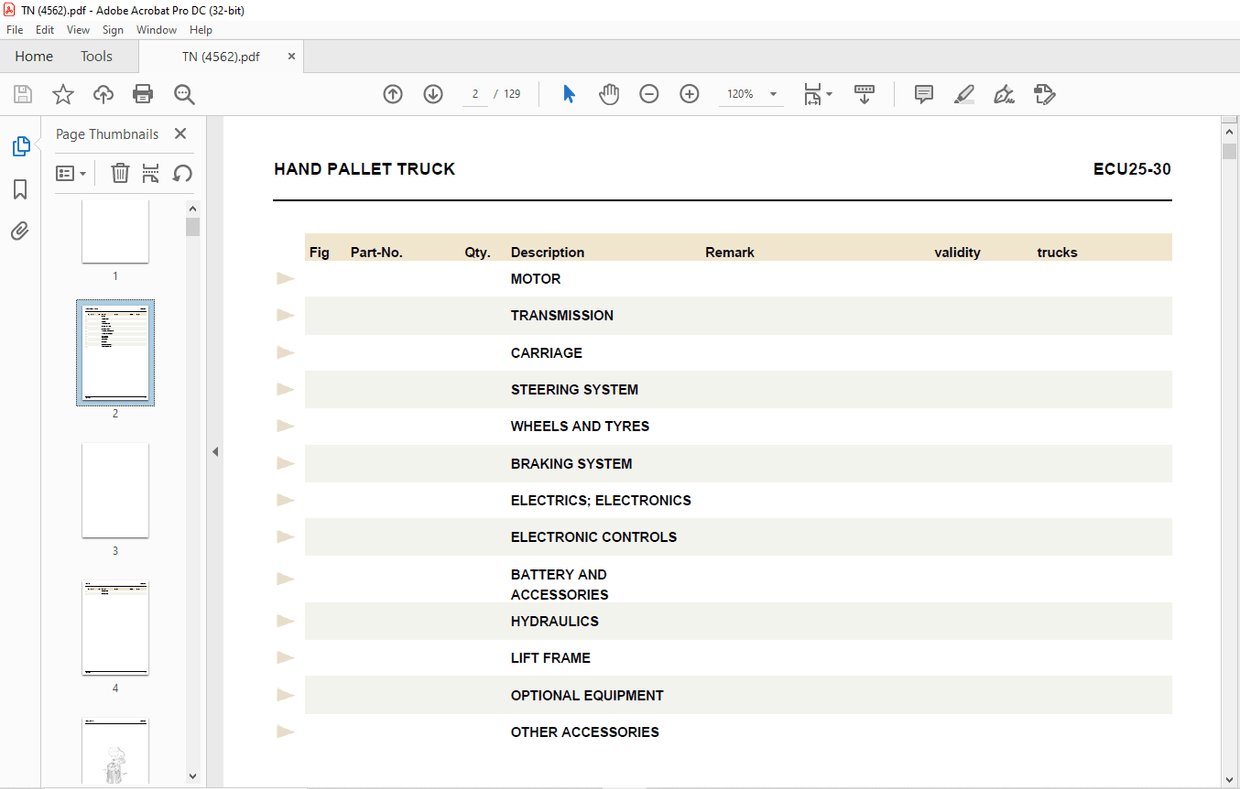Switch to the Tools tab
The width and height of the screenshot is (1240, 789).
tap(97, 56)
